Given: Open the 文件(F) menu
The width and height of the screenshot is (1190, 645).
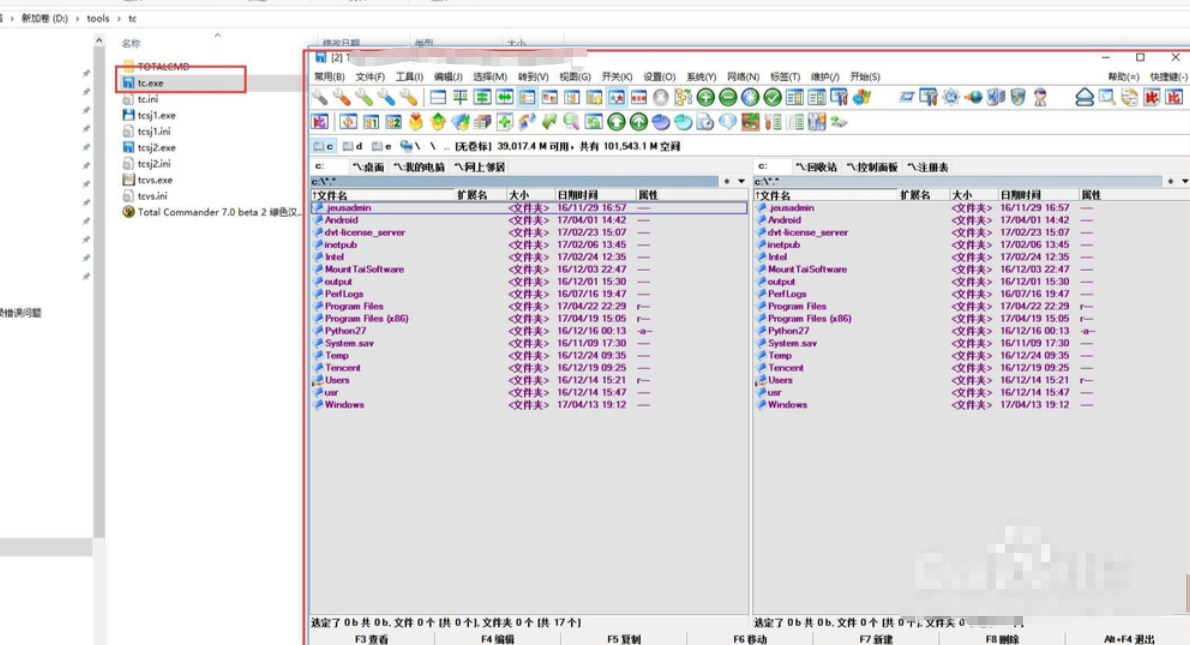Looking at the screenshot, I should pyautogui.click(x=370, y=77).
